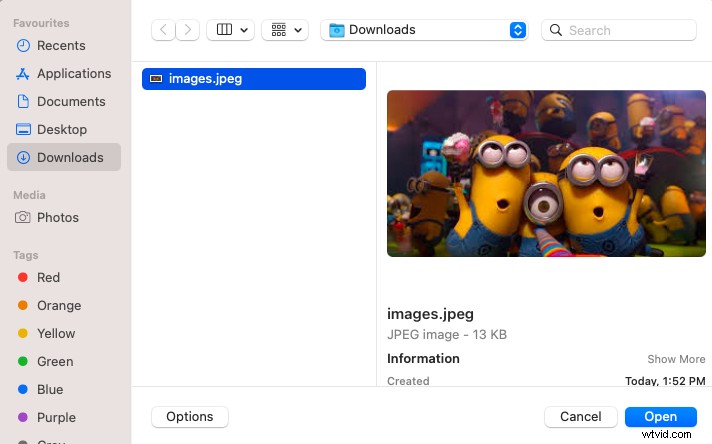
Task: Click the Created date value Today, 1:52 PM
Action: pyautogui.click(x=665, y=380)
